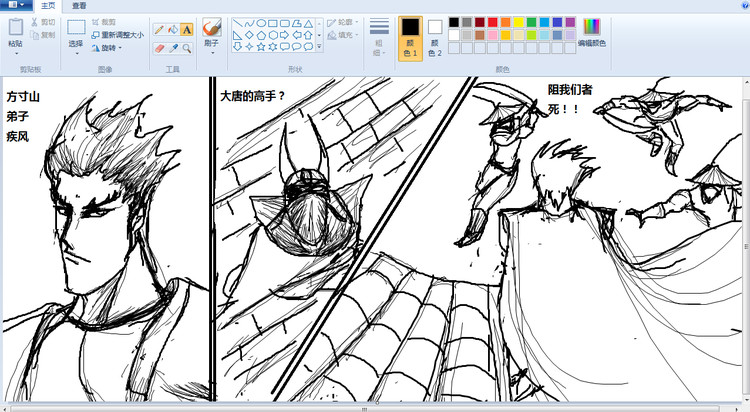Open the Edit colors (编辑颜色) dialog

click(x=592, y=32)
